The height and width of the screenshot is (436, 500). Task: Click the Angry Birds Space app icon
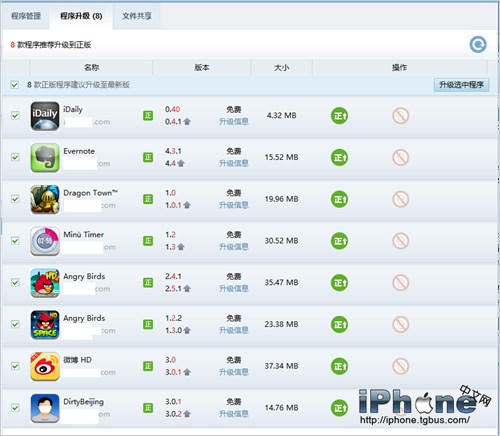(x=45, y=325)
